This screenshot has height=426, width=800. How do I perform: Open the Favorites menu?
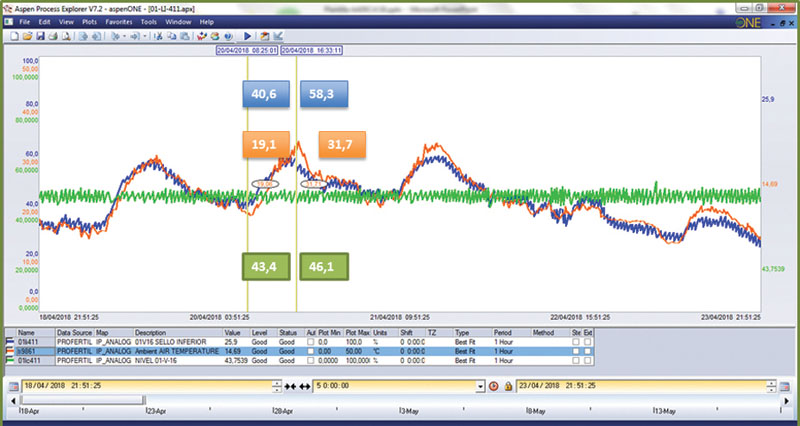click(x=119, y=22)
